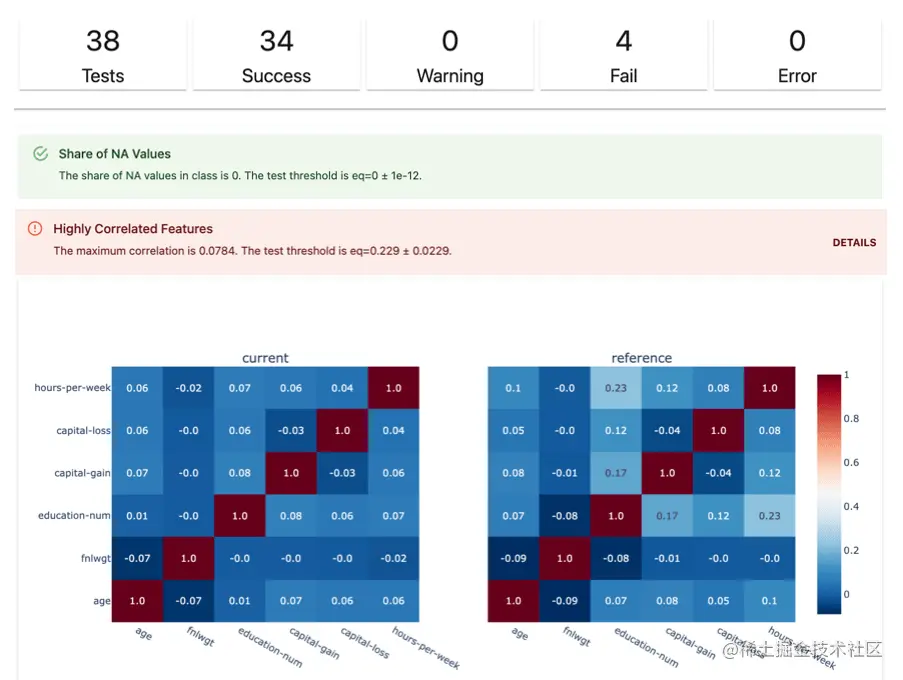Select the Success counter card

tap(276, 56)
